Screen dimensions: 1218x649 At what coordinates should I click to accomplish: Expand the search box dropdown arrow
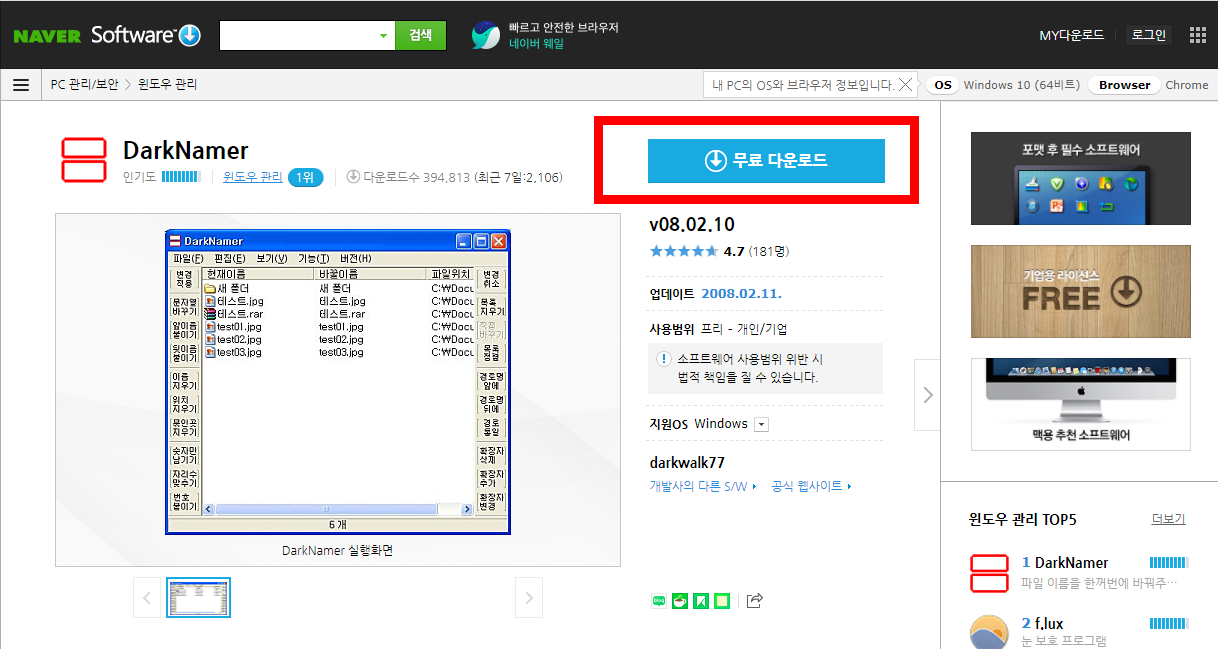pyautogui.click(x=383, y=36)
